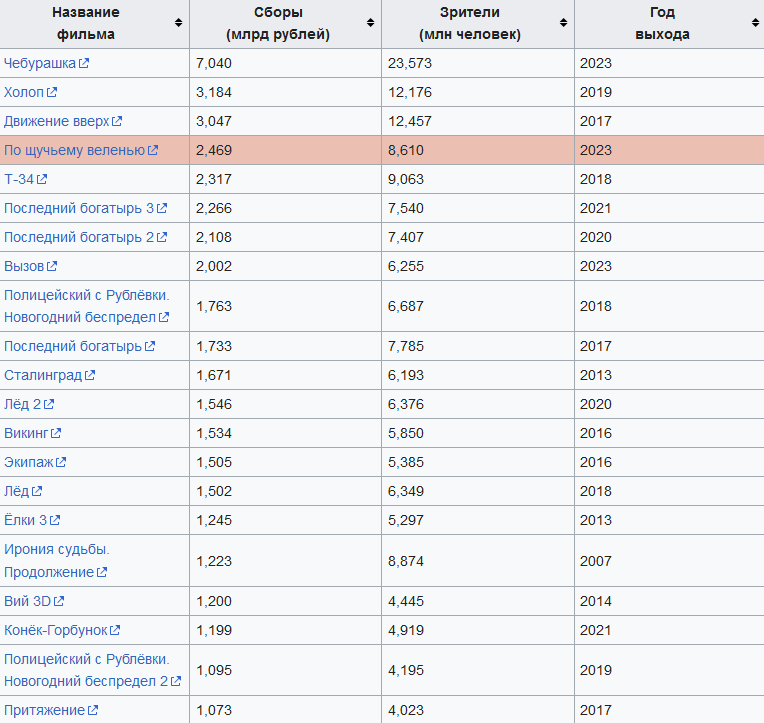Click external link icon beside По щучьему веленью
The height and width of the screenshot is (723, 764).
(153, 150)
